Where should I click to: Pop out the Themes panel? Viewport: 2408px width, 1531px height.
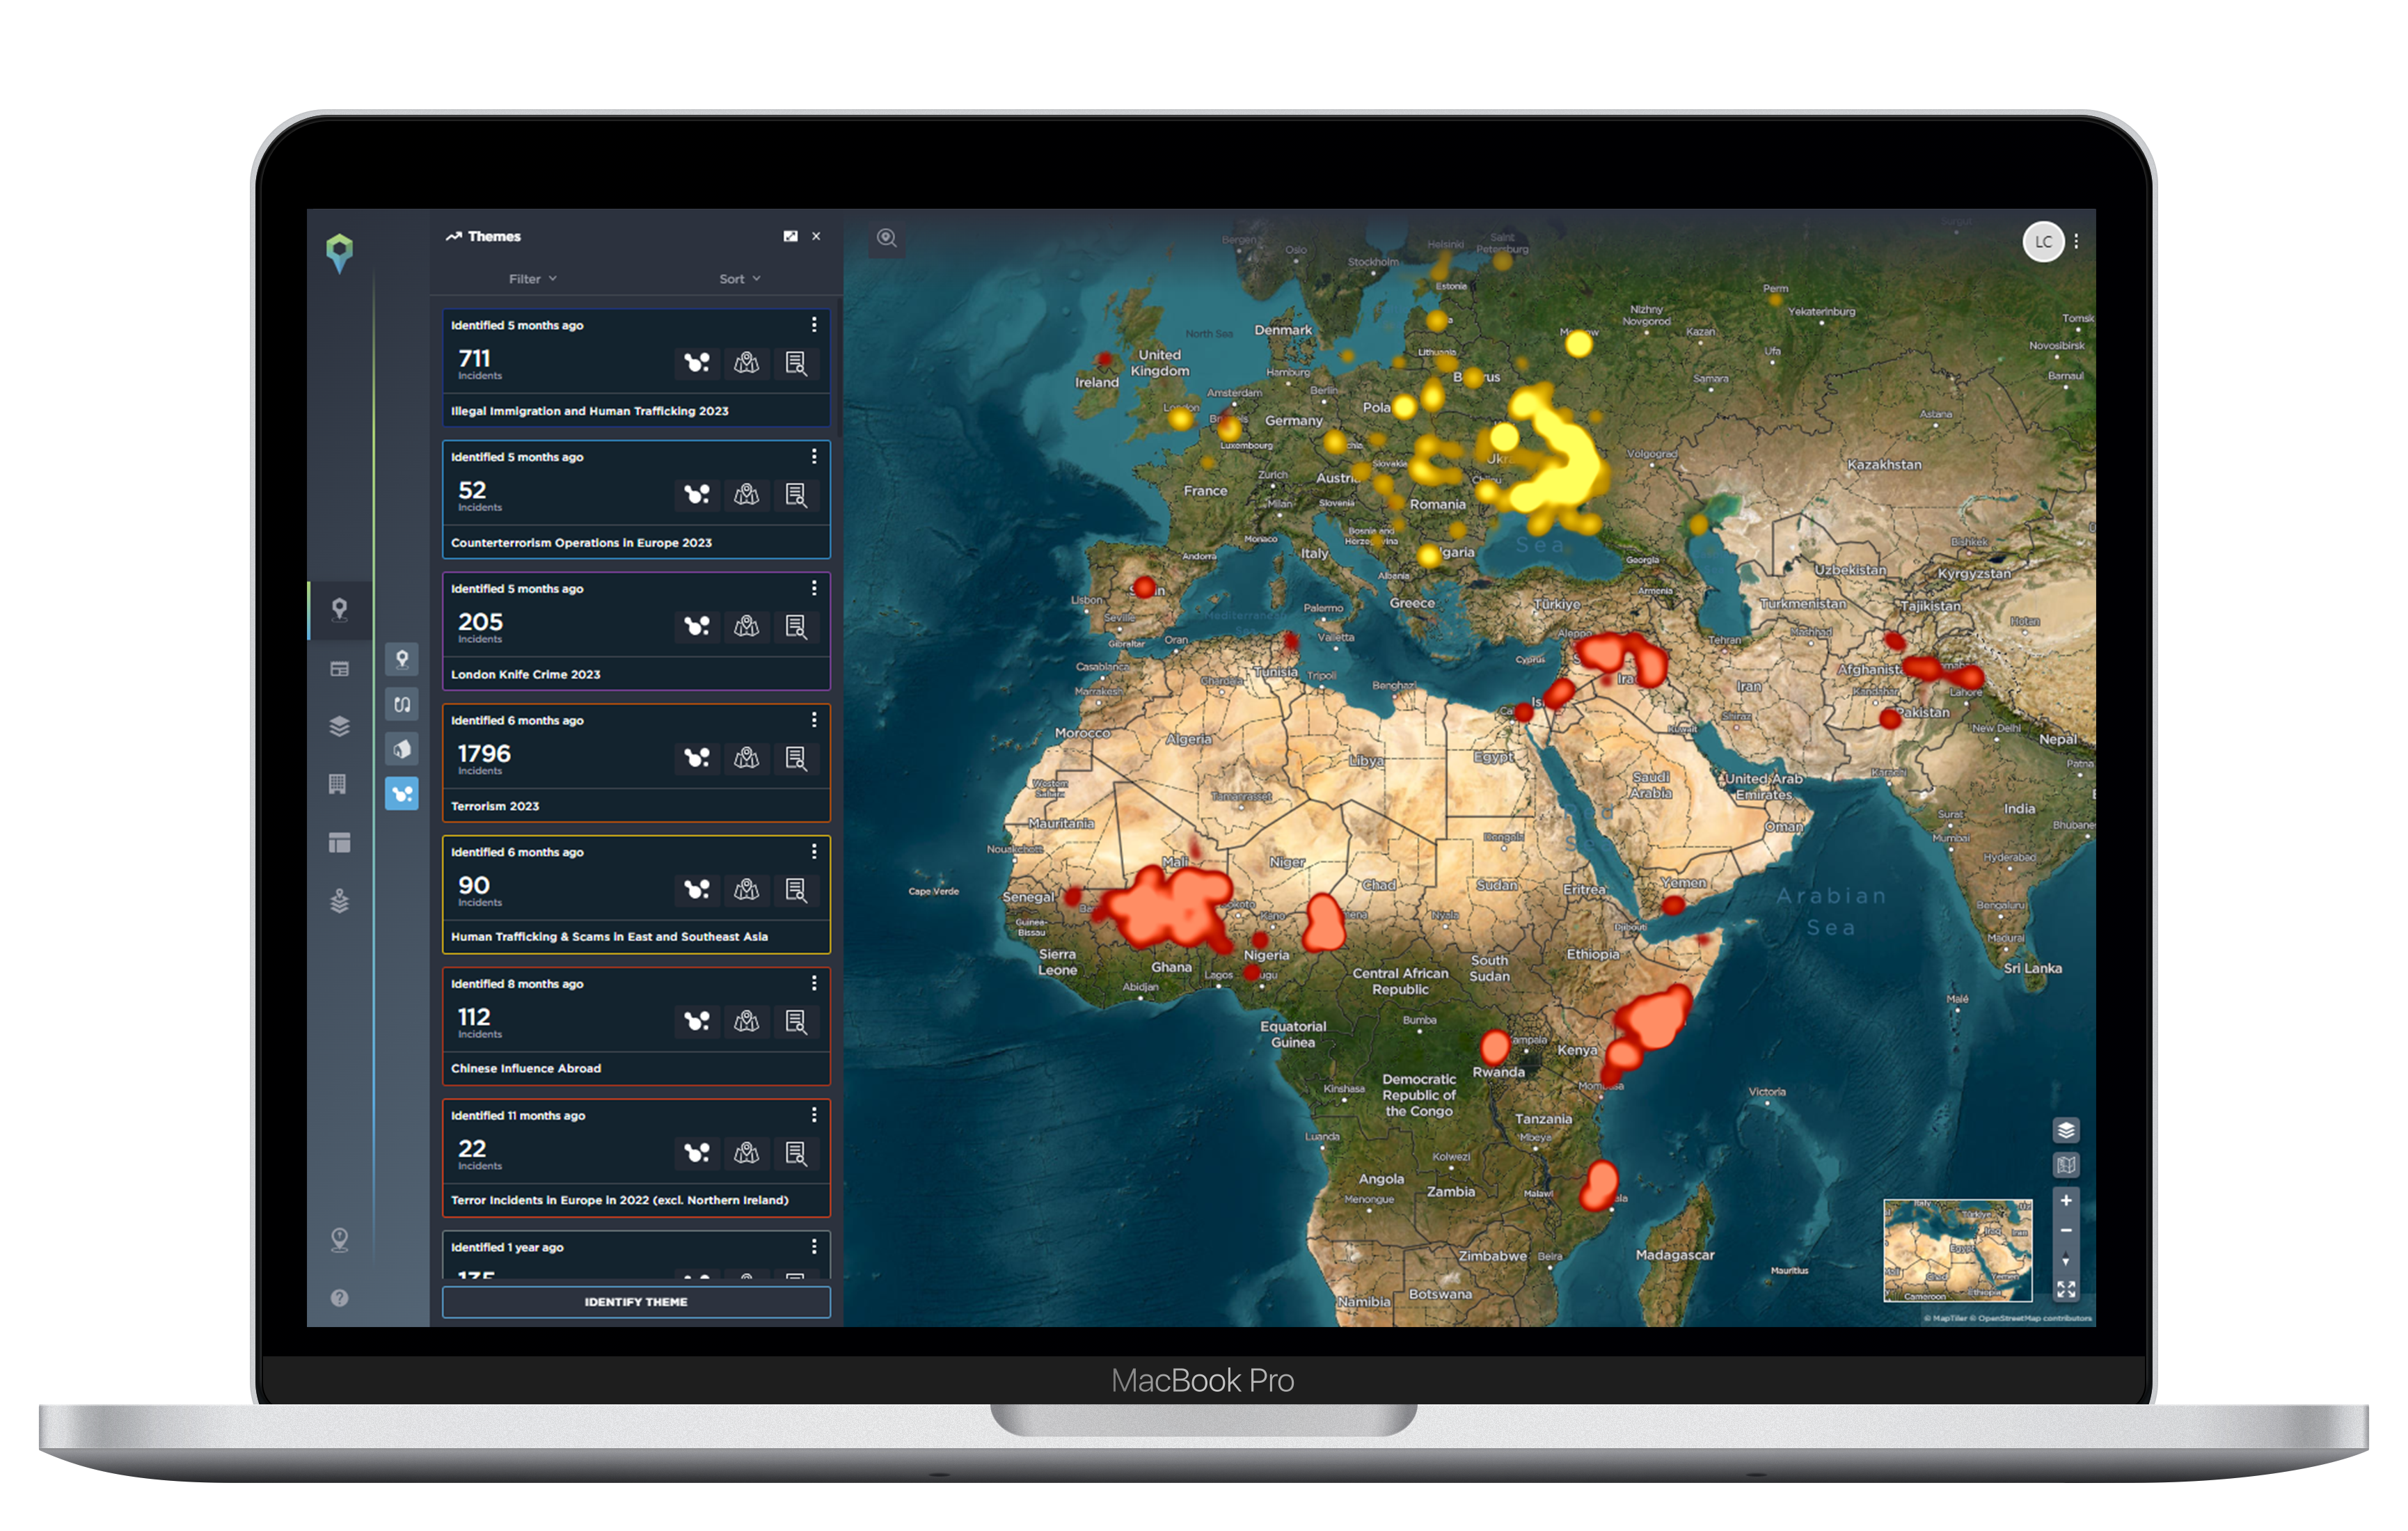791,236
